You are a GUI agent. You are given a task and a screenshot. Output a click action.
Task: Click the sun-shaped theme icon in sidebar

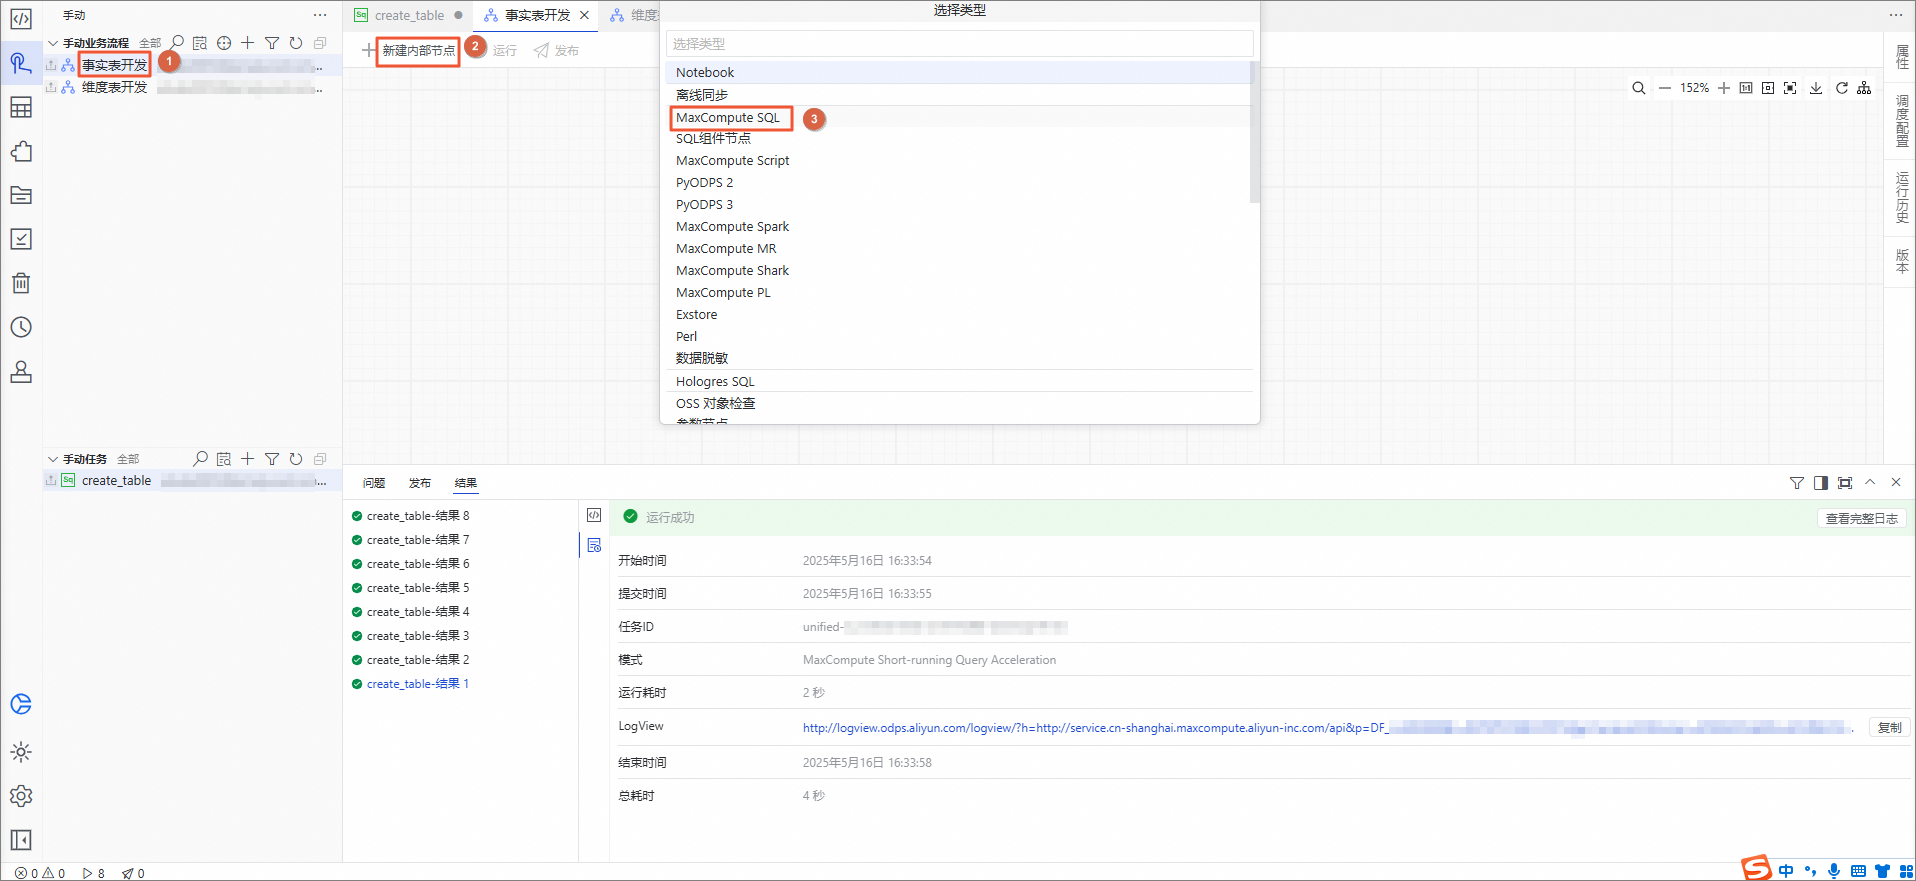[x=21, y=752]
